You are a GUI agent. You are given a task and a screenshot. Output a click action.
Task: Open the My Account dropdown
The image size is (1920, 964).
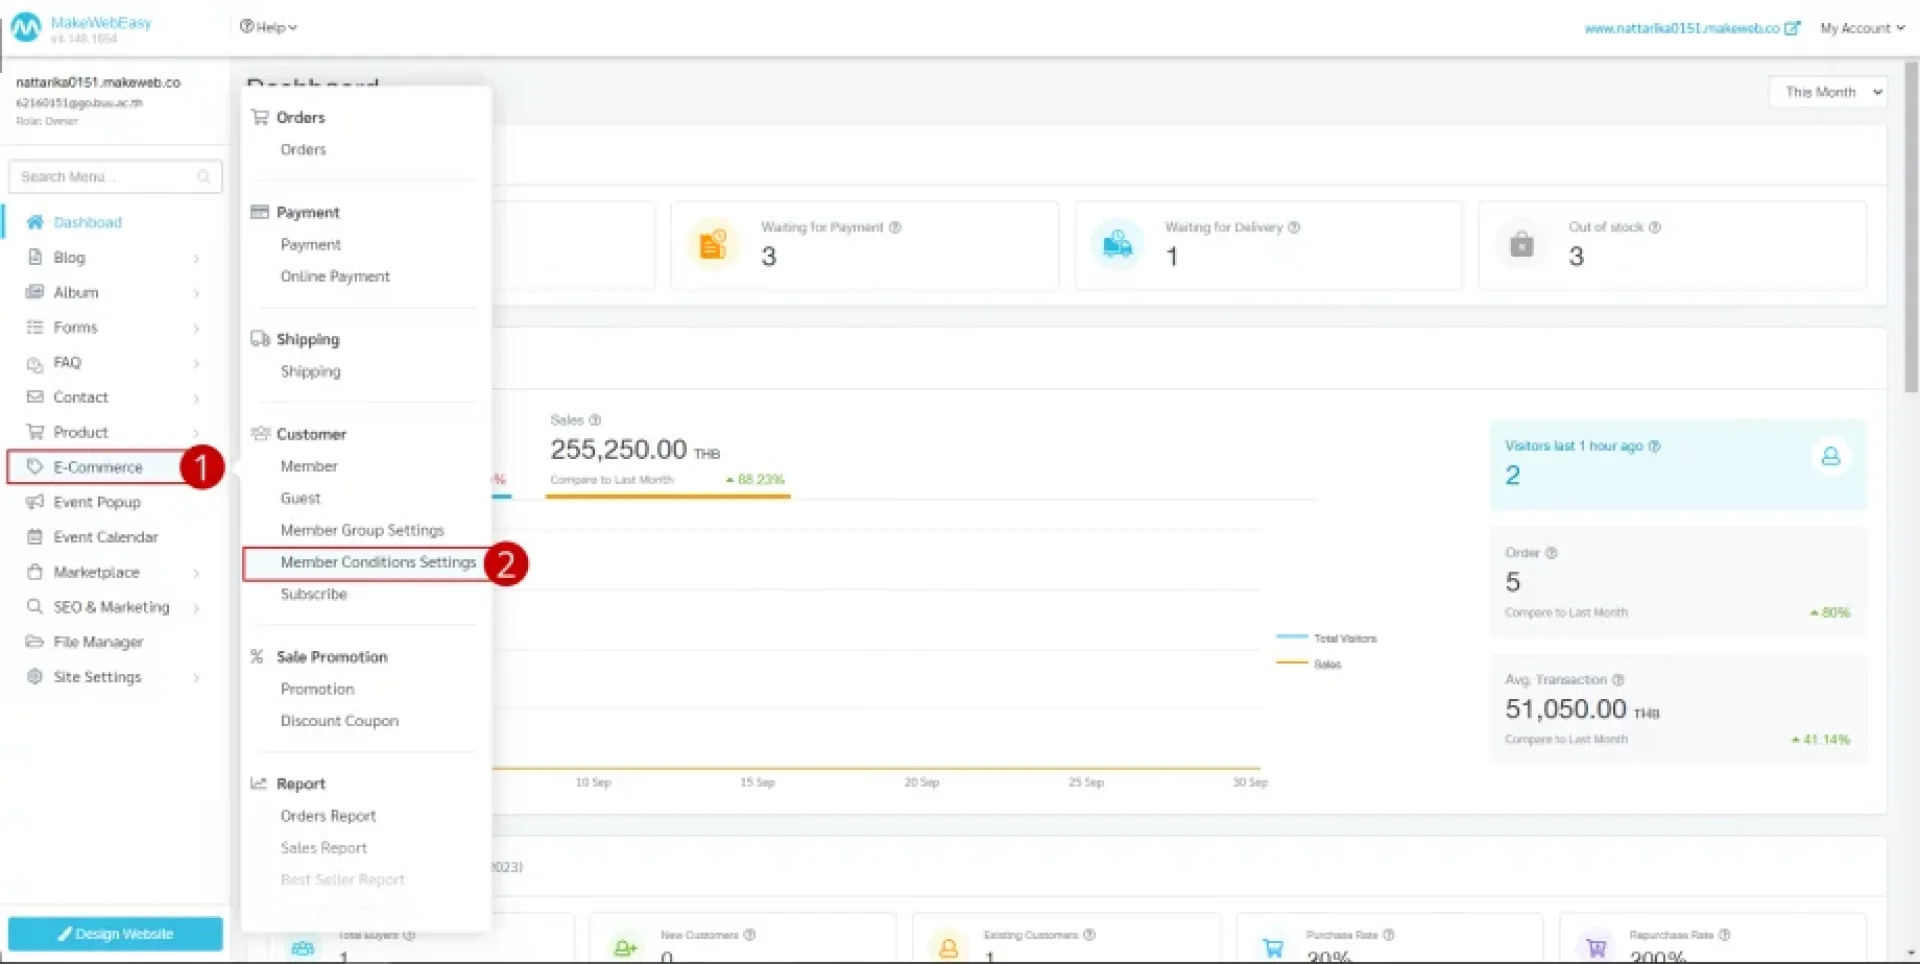coord(1861,28)
